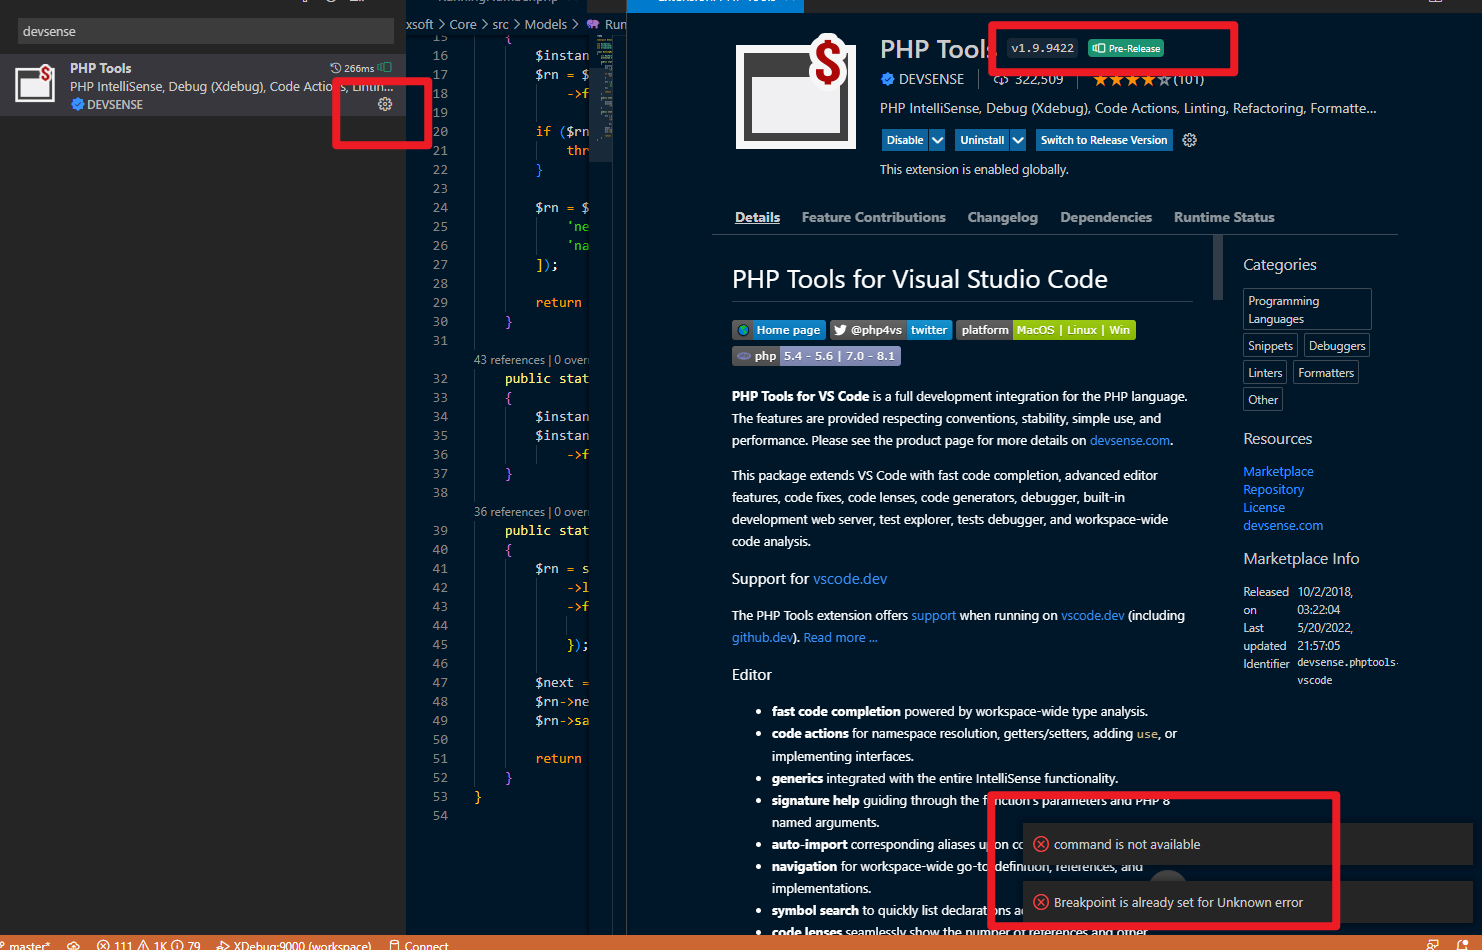The width and height of the screenshot is (1482, 950).
Task: Click the feedback icon in the status bar
Action: tap(1433, 944)
